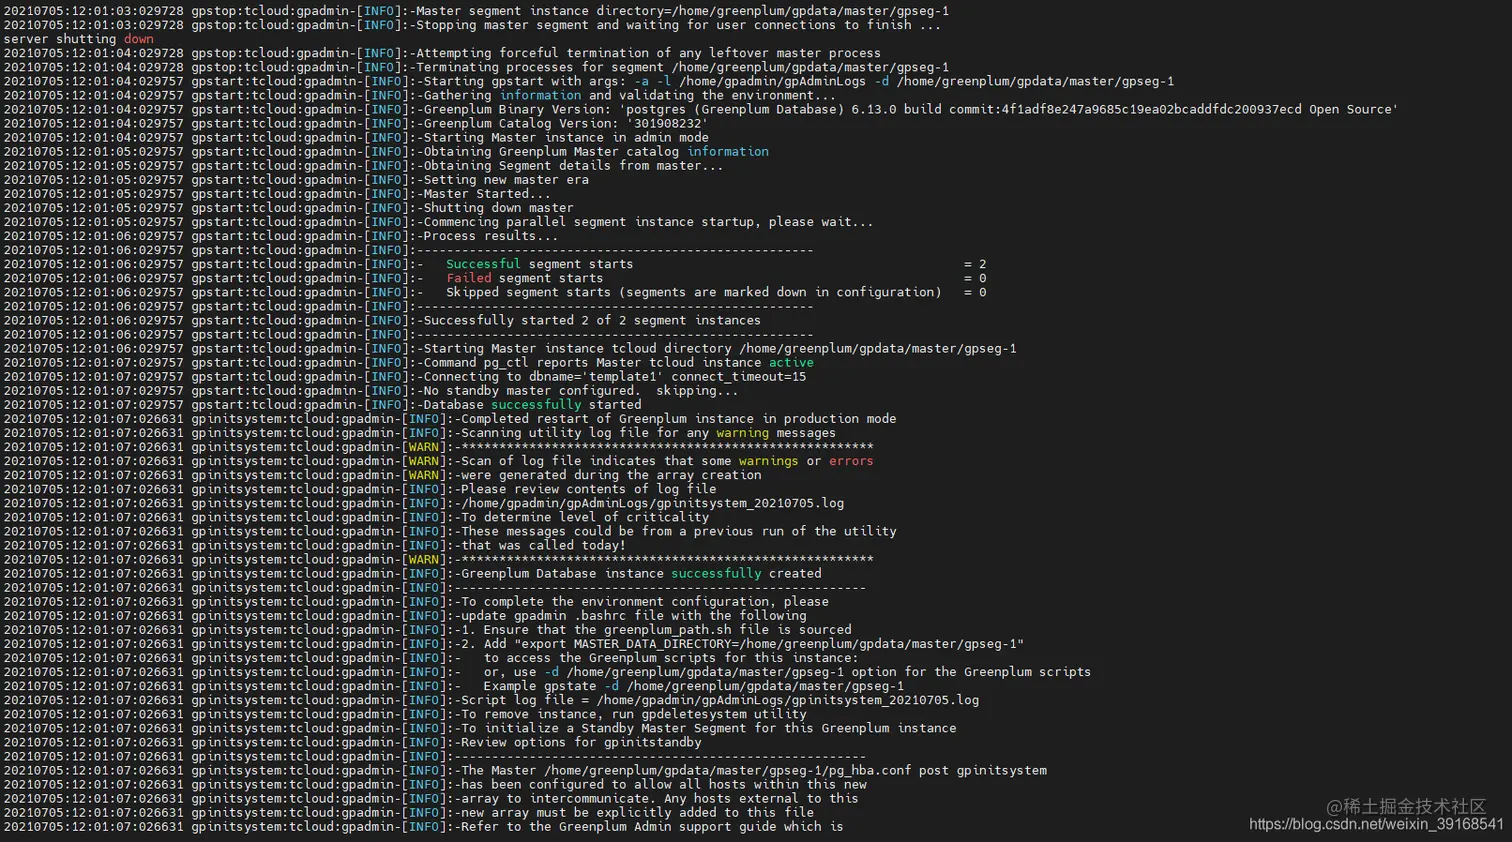1512x842 pixels.
Task: Click 'Setting new master era' text
Action: (x=506, y=179)
